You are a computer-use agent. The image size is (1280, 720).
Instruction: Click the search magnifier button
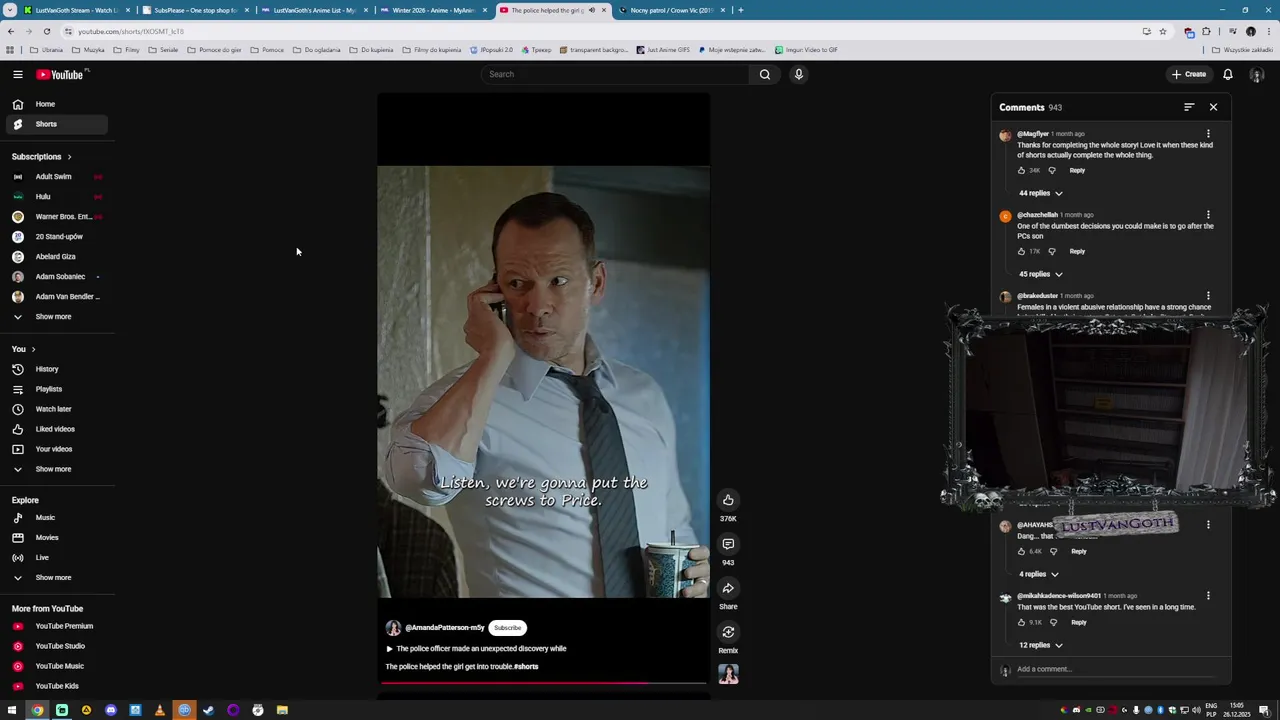[x=765, y=74]
